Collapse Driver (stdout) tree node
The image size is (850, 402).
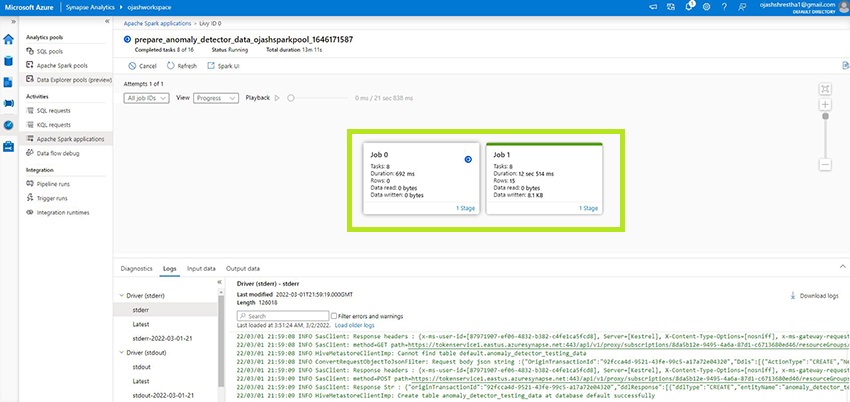[x=121, y=353]
